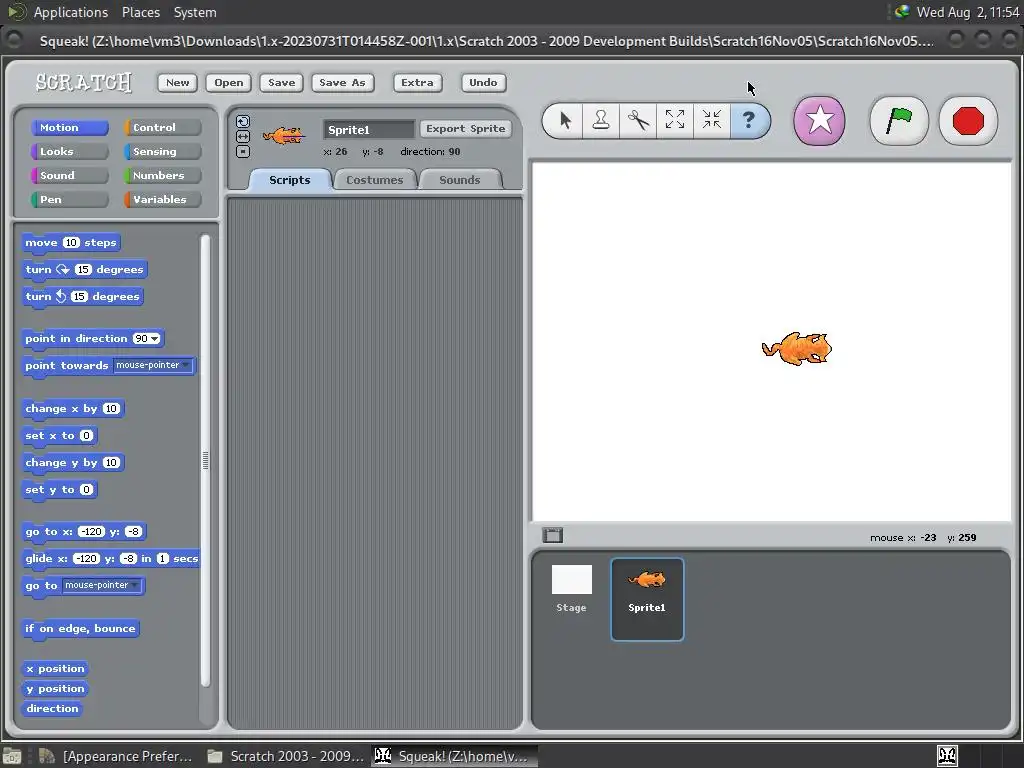Click the if on edge, bounce block
This screenshot has height=768, width=1024.
coord(80,628)
